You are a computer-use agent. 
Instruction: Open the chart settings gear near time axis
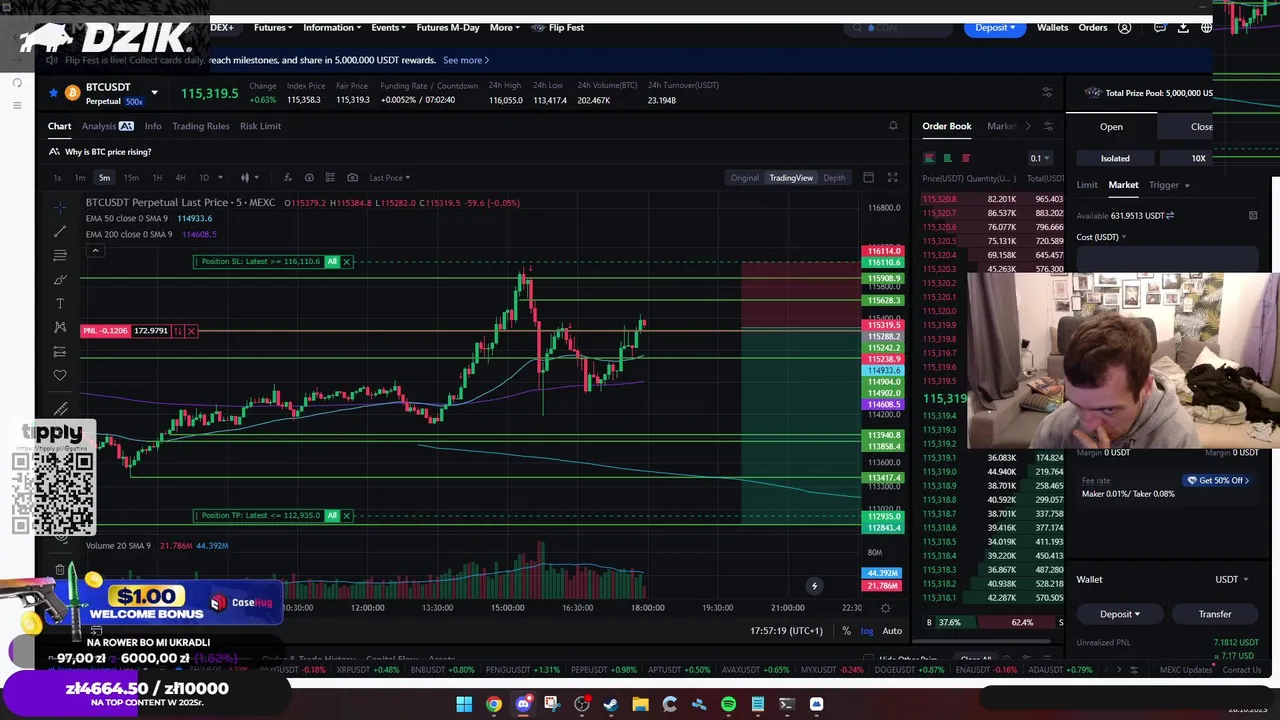[x=885, y=607]
